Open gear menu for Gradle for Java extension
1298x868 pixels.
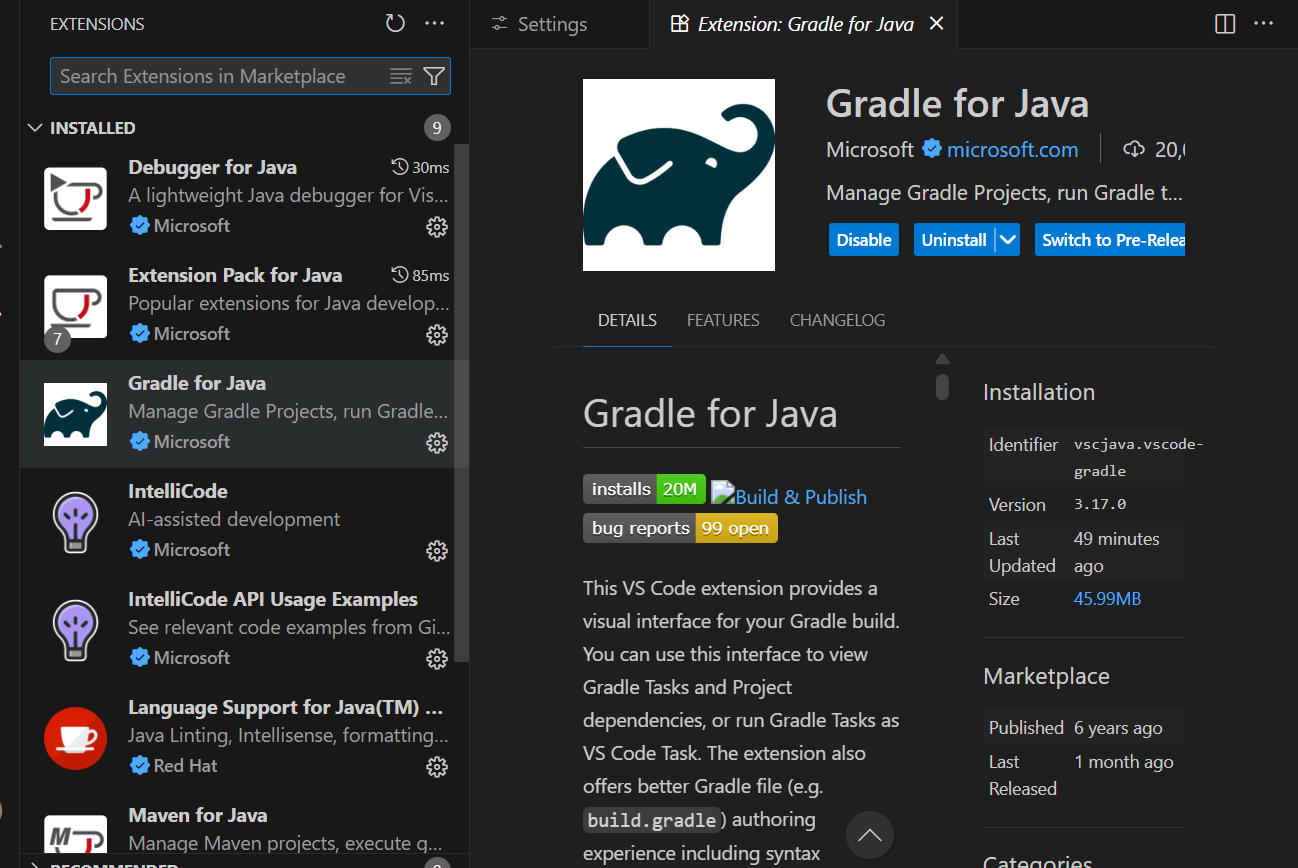tap(437, 443)
